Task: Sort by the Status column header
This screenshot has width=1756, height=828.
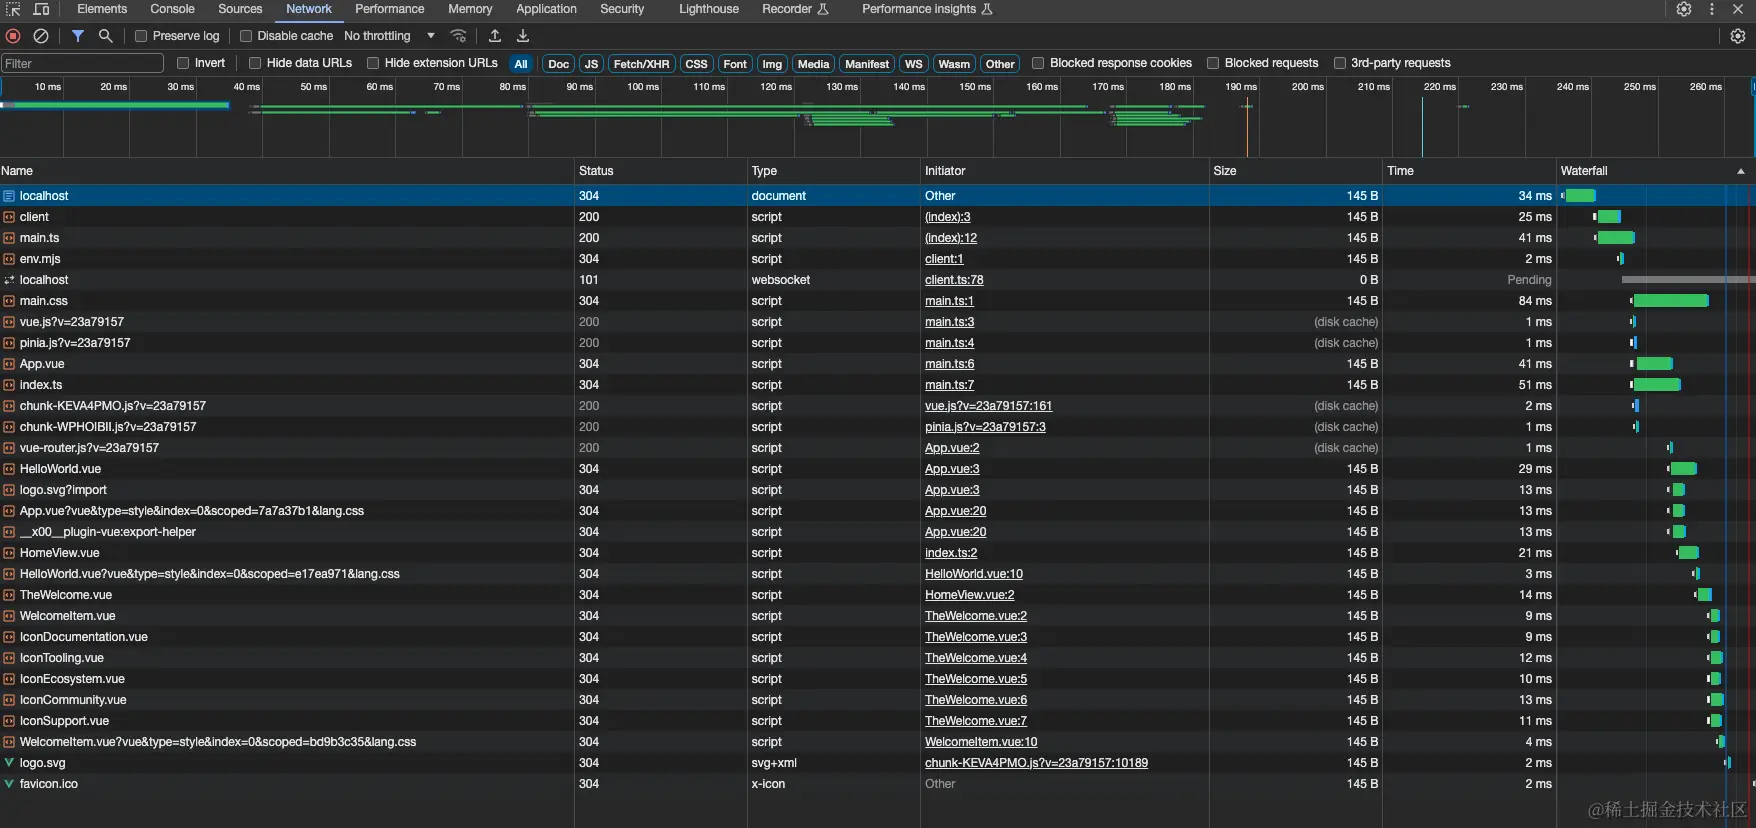Action: 661,171
